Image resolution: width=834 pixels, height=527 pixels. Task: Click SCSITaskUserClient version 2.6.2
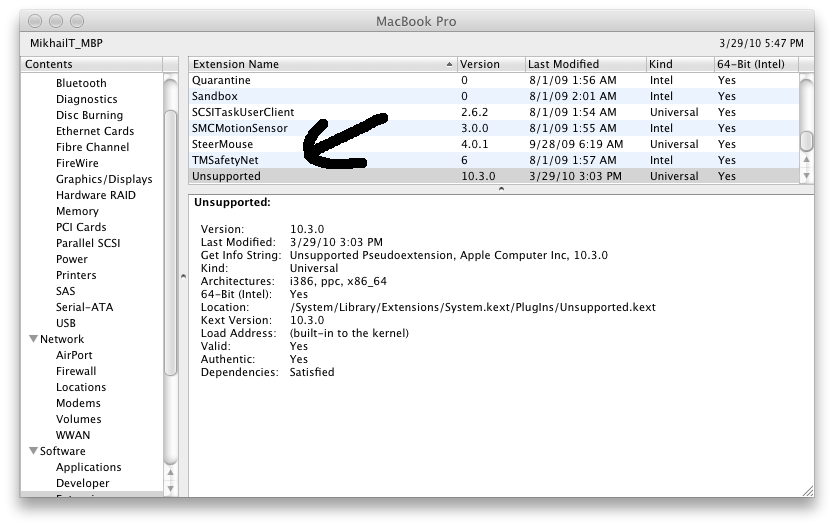point(474,112)
